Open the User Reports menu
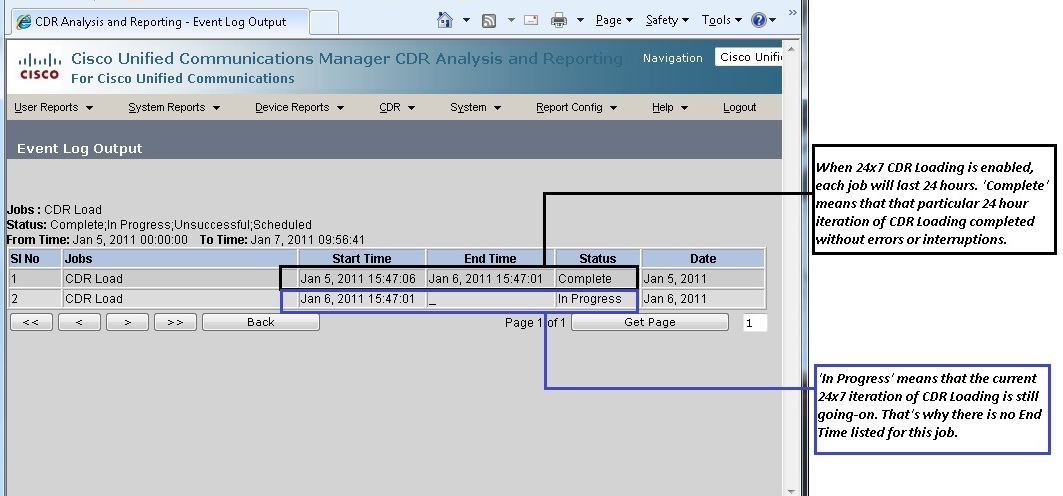Screen dimensions: 1063x496 pos(54,107)
